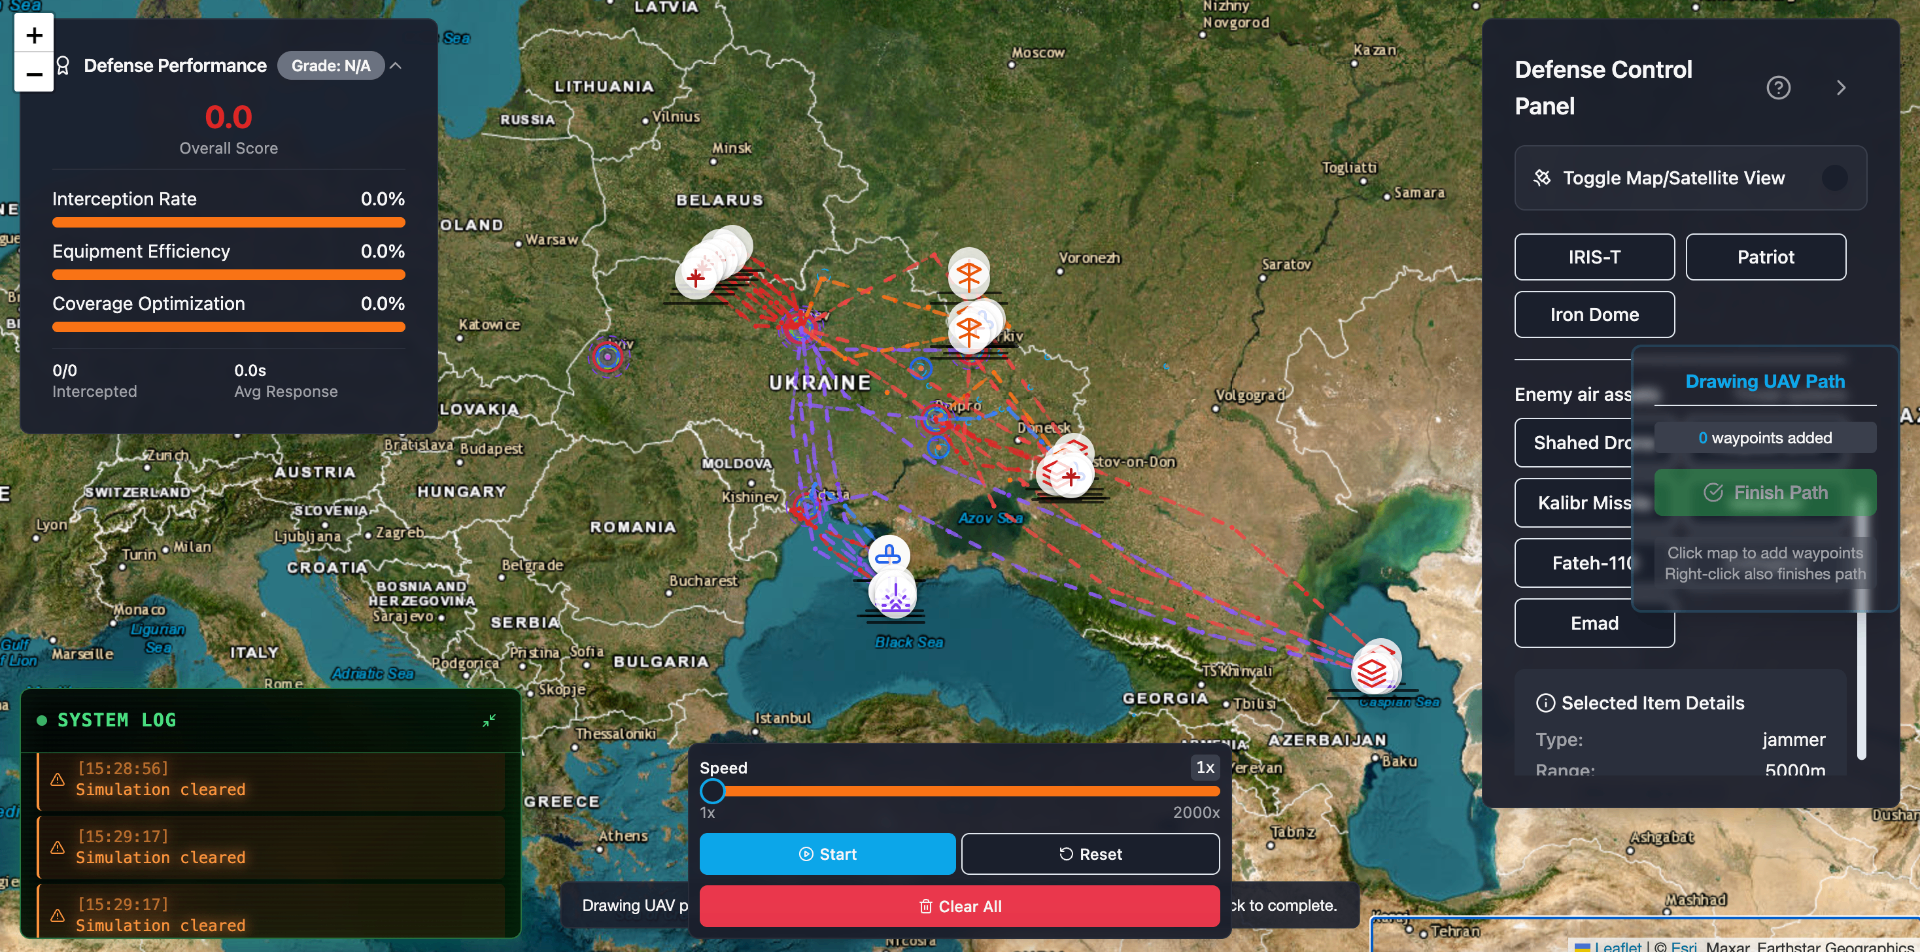Click the ship marker in Black Sea
1920x952 pixels.
(888, 554)
